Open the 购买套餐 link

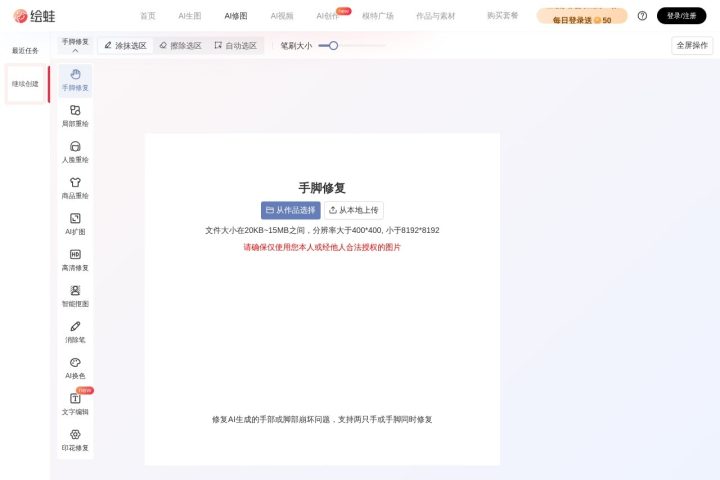click(x=502, y=16)
